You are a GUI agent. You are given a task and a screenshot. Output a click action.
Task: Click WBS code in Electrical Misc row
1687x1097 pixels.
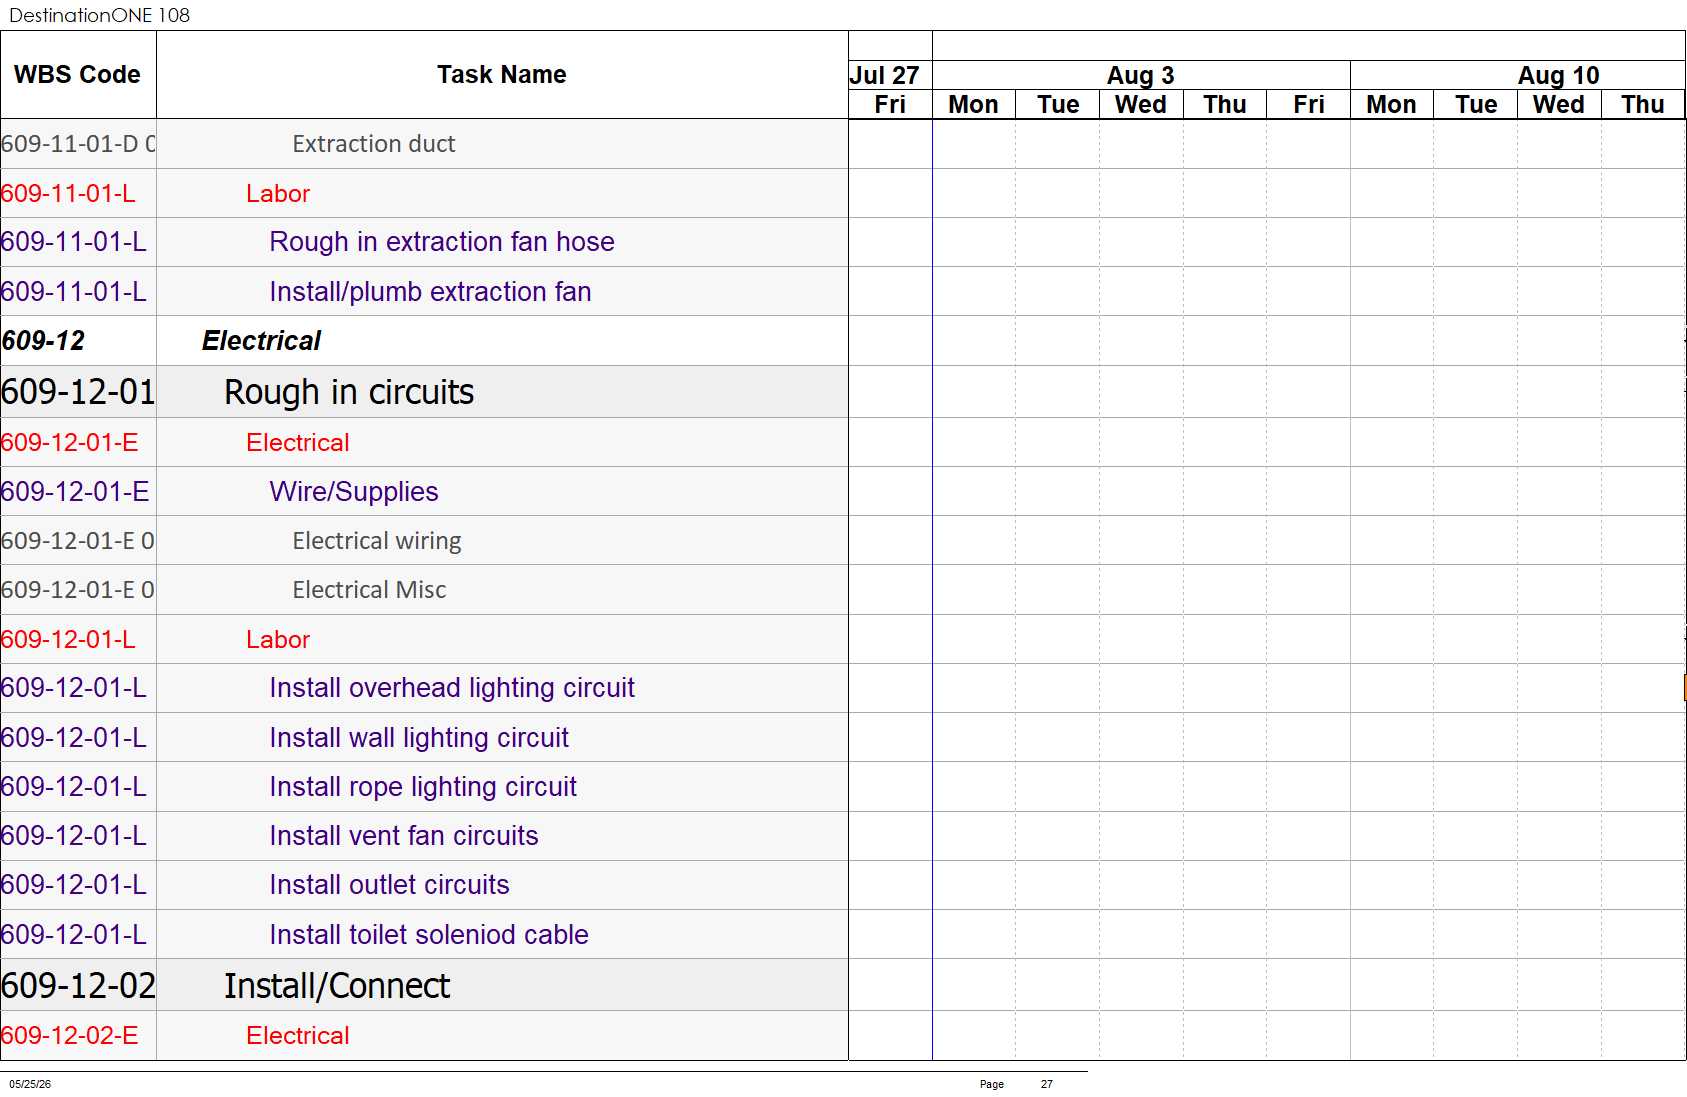coord(78,590)
